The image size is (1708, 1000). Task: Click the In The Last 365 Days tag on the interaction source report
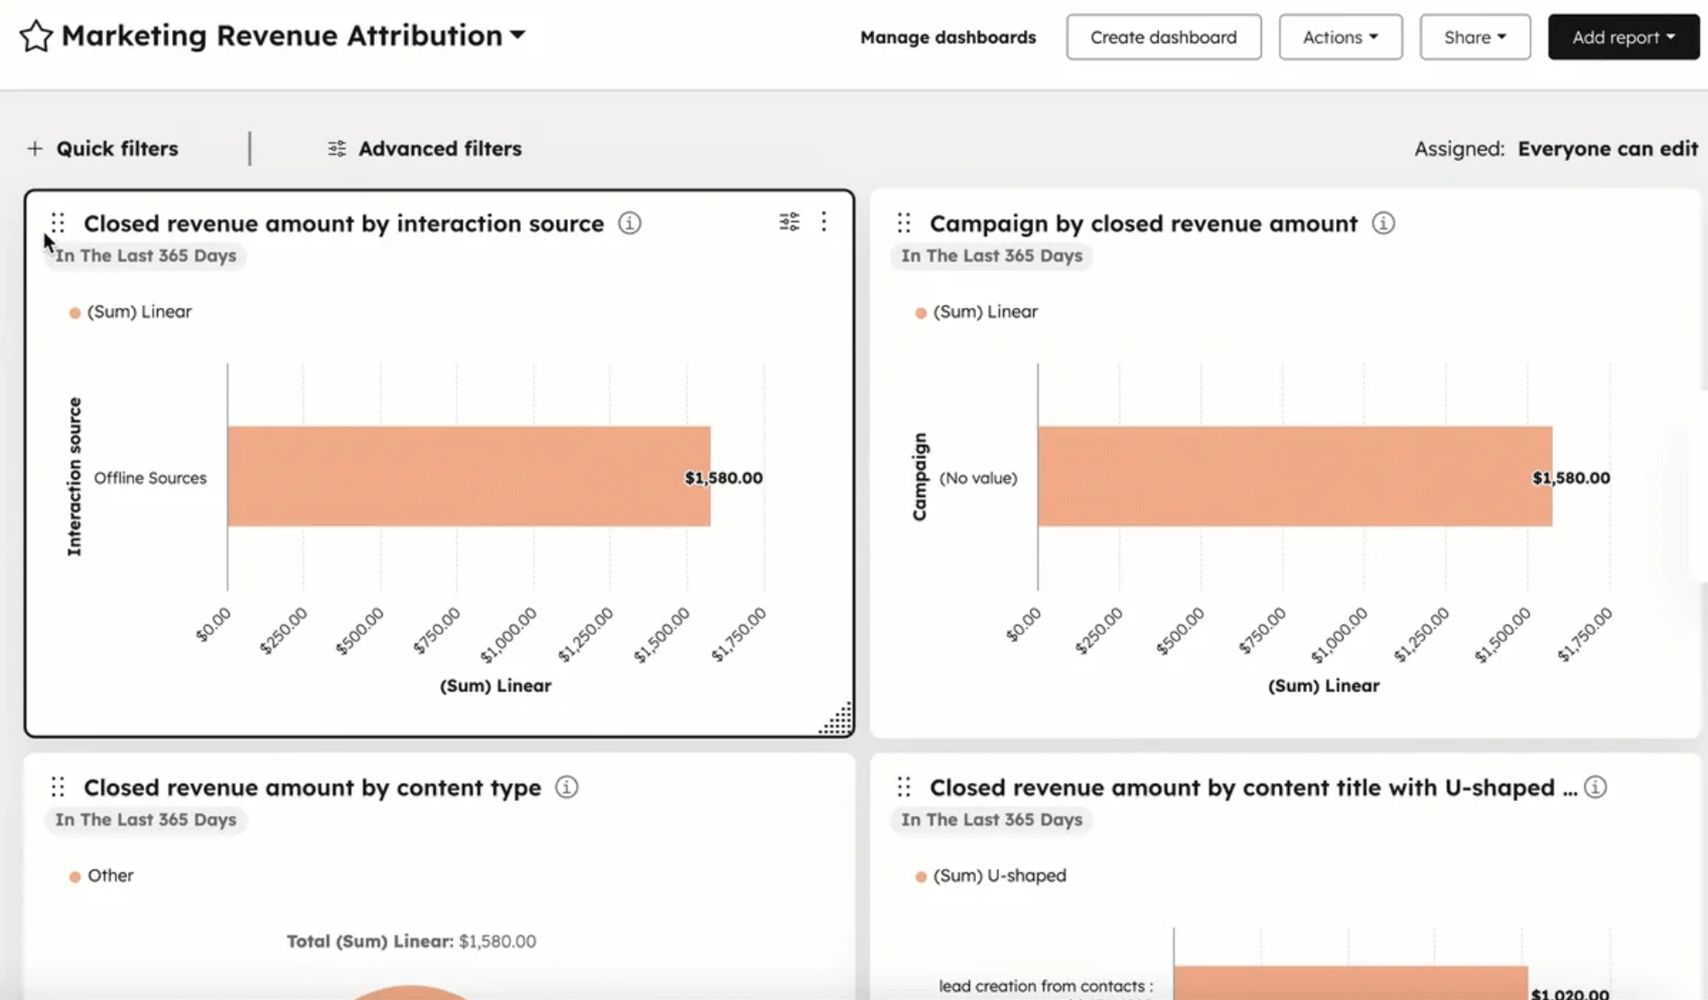click(146, 256)
